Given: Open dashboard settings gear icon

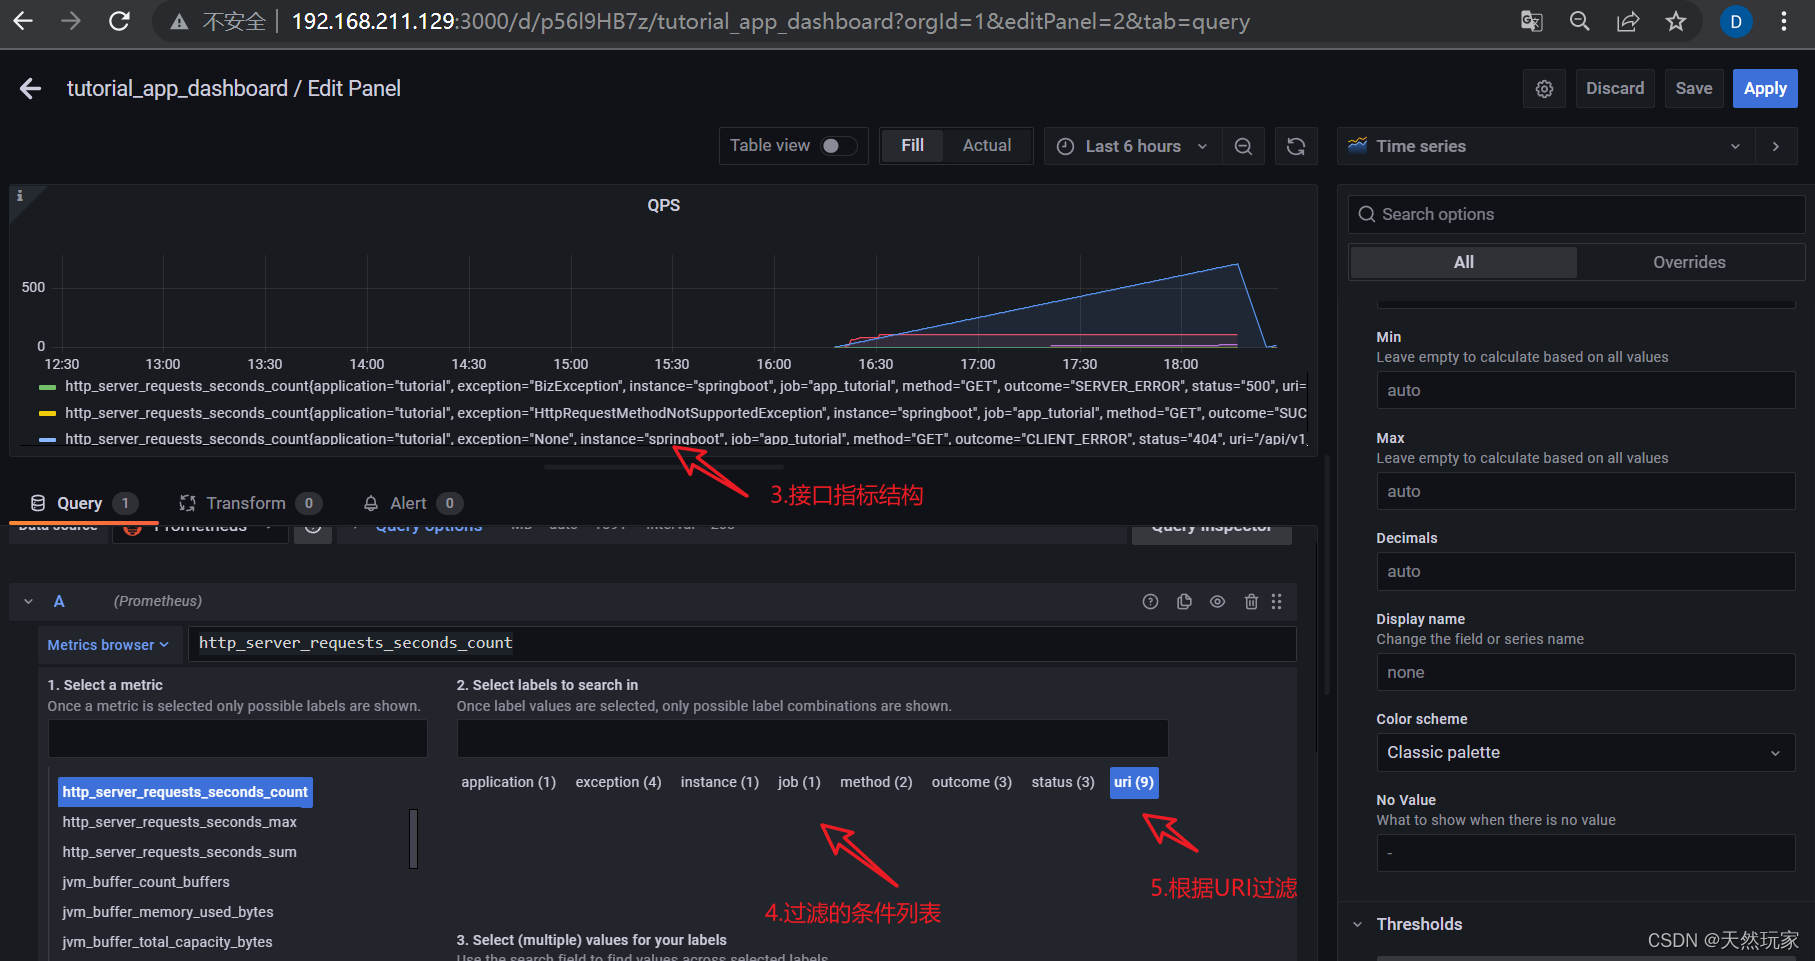Looking at the screenshot, I should 1544,89.
